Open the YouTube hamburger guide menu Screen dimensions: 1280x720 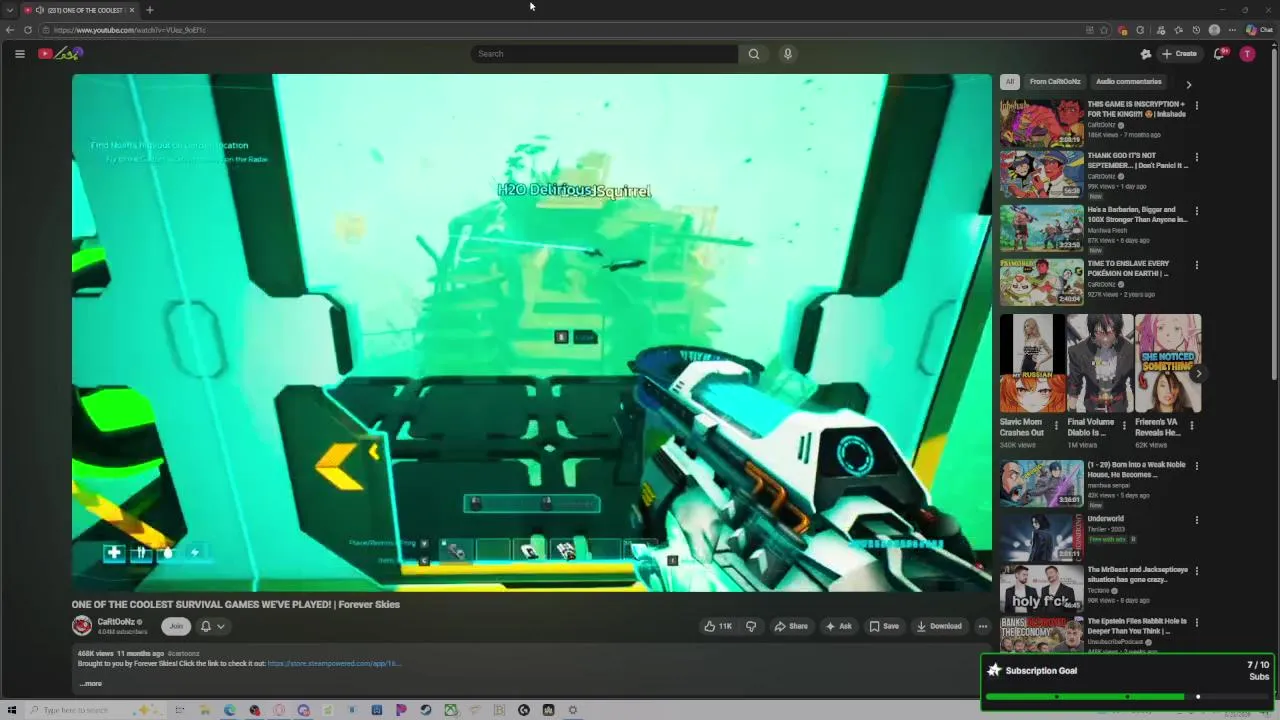point(19,54)
